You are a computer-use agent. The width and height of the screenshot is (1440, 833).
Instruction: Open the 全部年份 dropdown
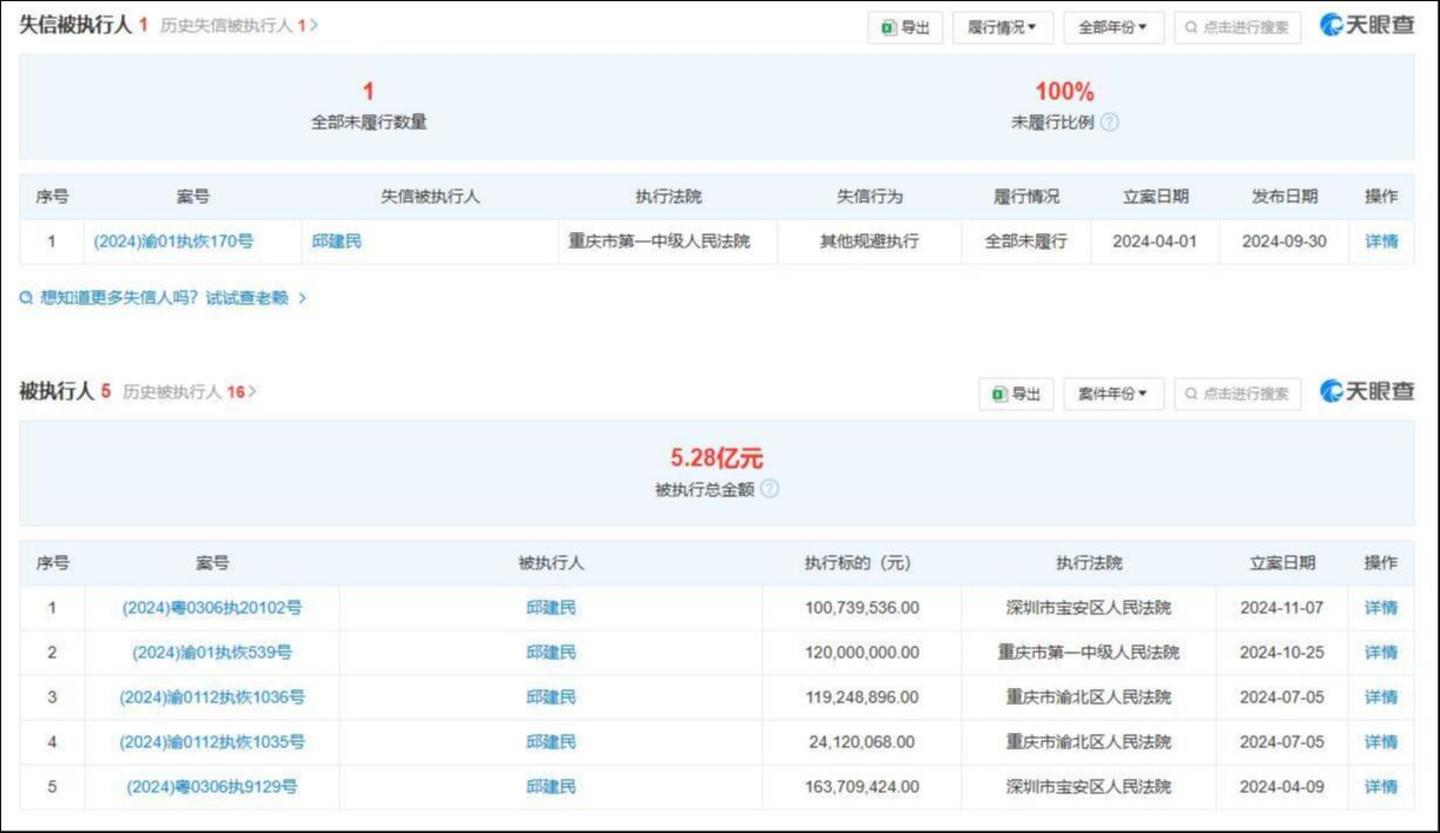click(1113, 27)
